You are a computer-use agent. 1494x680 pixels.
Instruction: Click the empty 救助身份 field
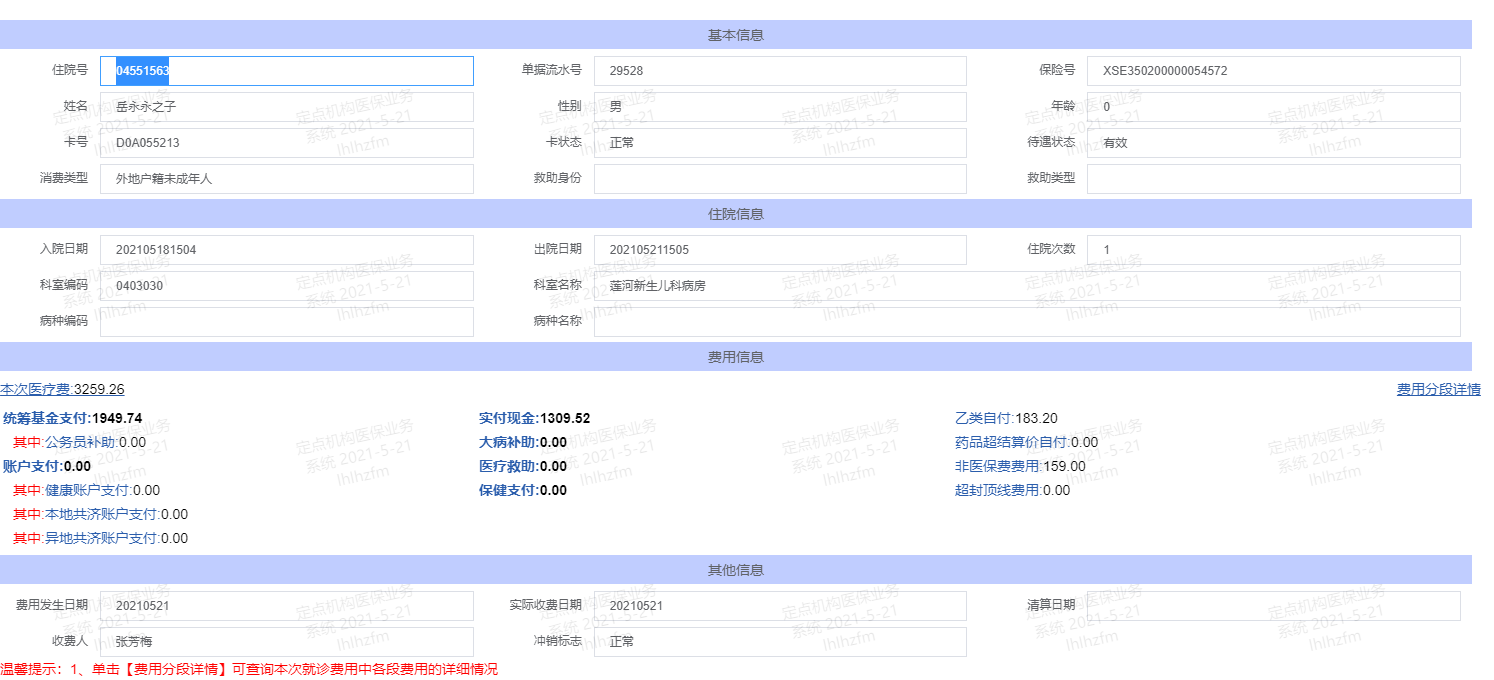coord(780,179)
